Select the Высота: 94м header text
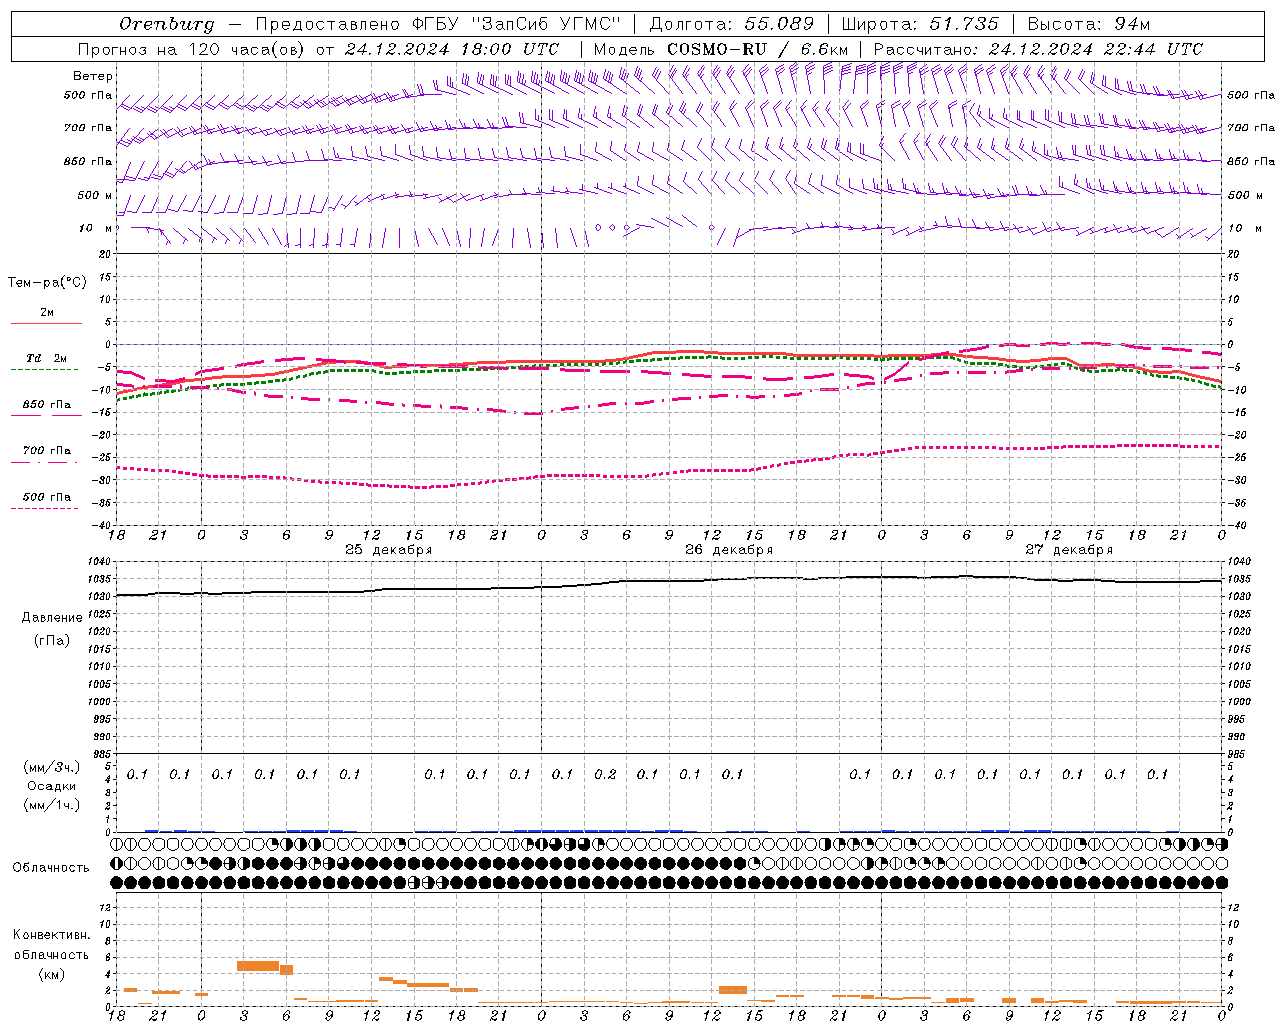This screenshot has height=1024, width=1280. pyautogui.click(x=1089, y=24)
